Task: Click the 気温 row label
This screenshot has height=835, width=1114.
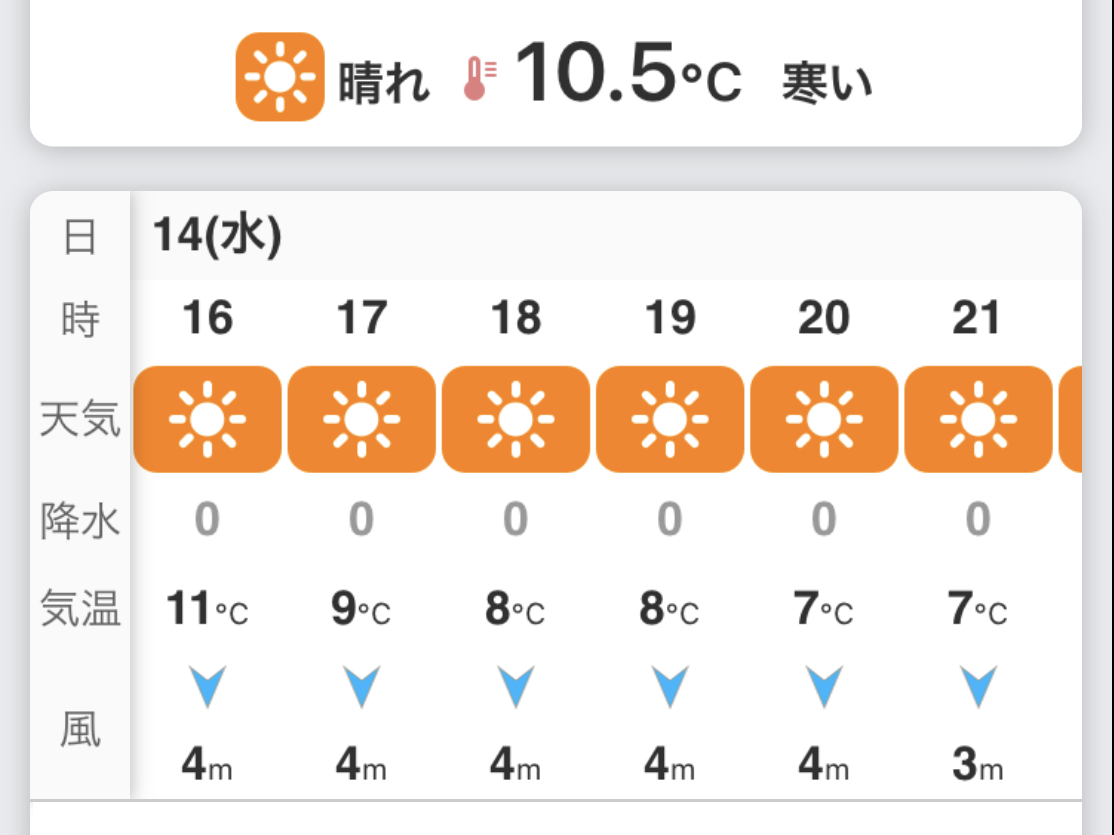Action: coord(80,609)
